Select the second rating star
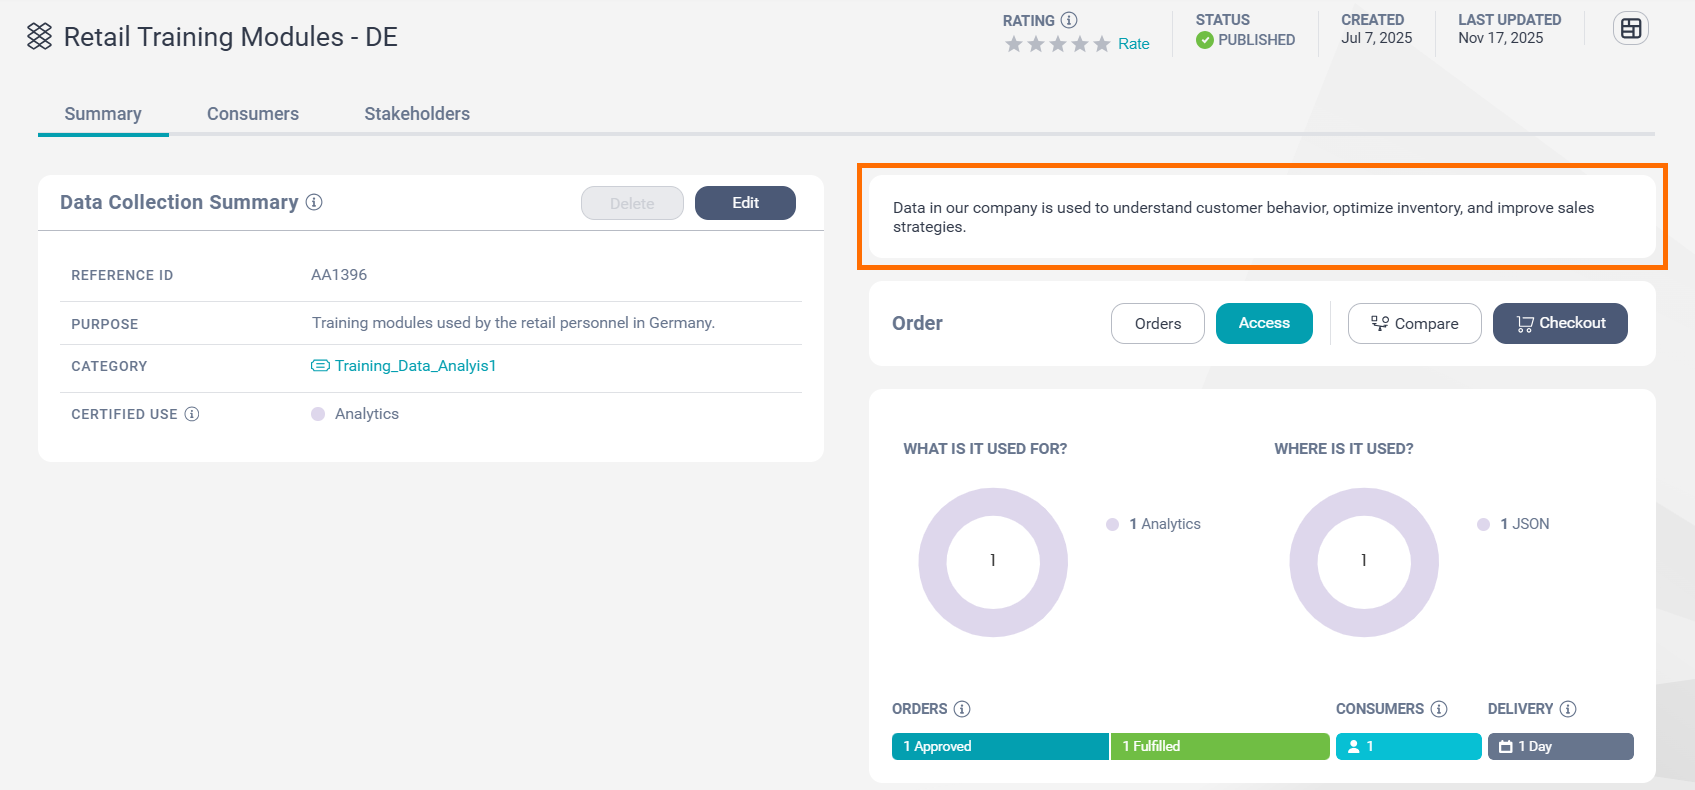Viewport: 1695px width, 790px height. [1036, 44]
